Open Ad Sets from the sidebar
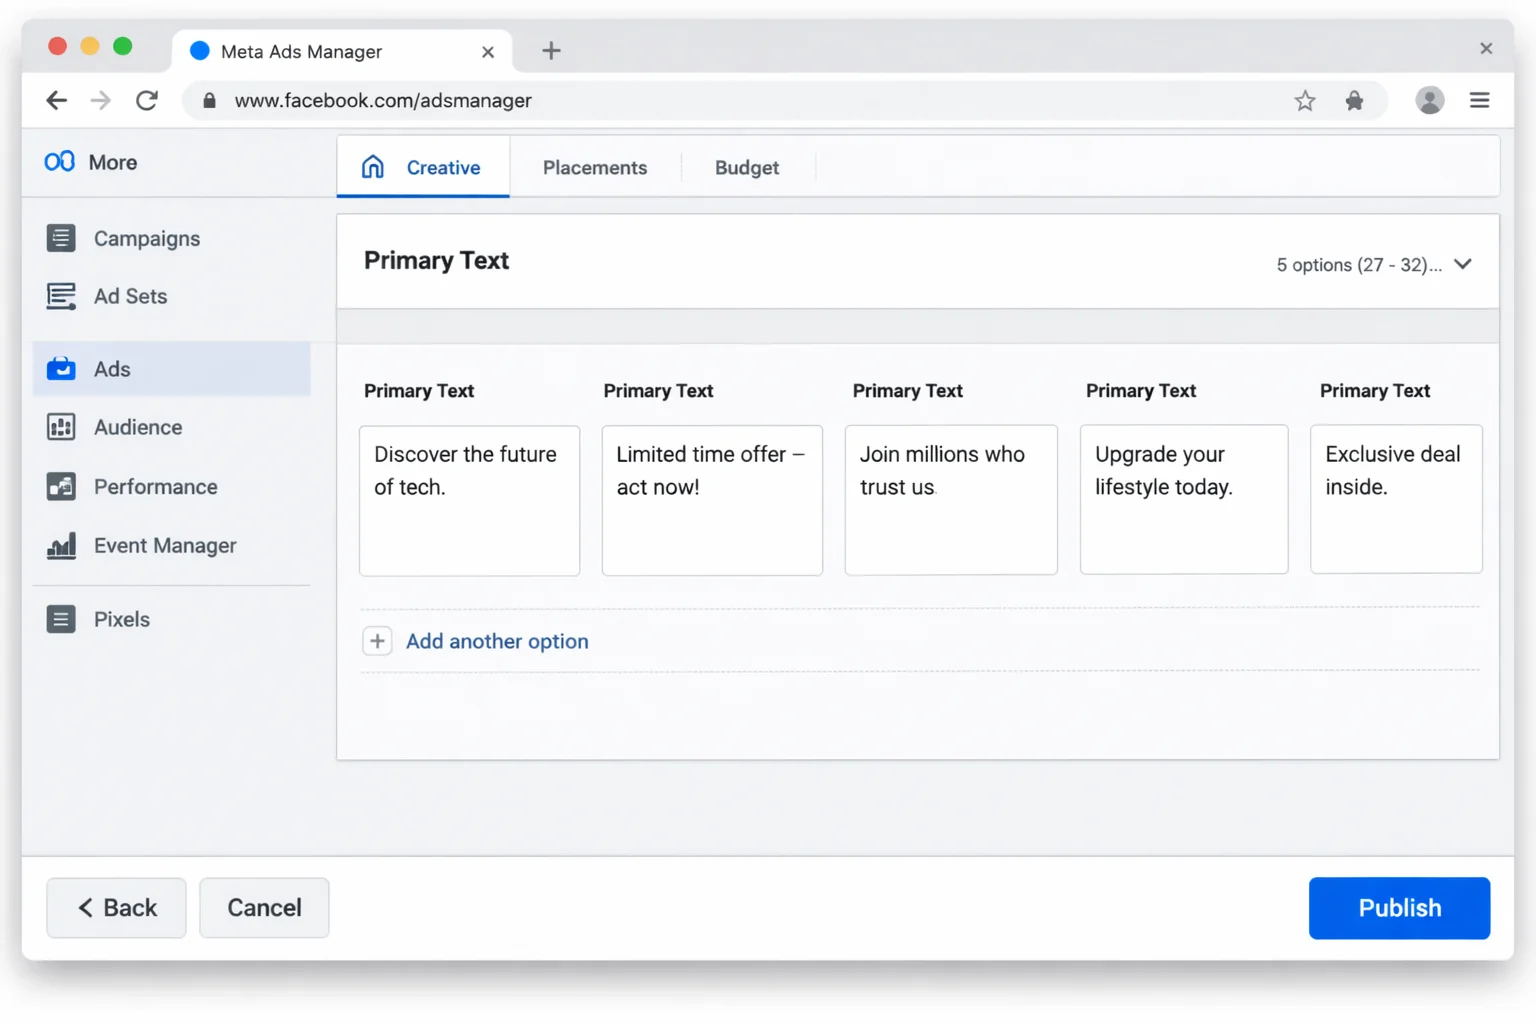Screen dimensions: 1536x1024 coord(61,296)
